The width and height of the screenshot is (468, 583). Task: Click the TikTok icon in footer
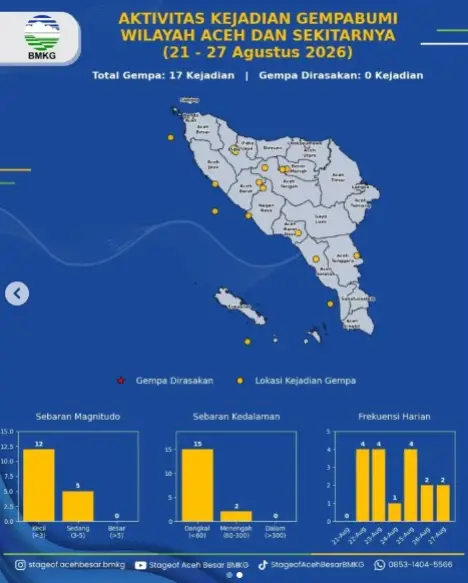tap(263, 565)
